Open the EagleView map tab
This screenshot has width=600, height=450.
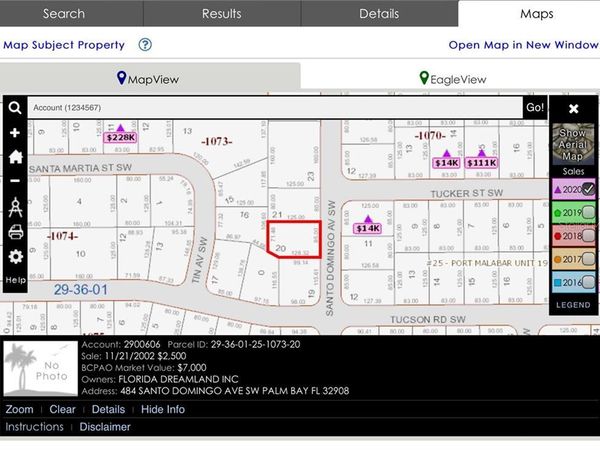tap(452, 79)
